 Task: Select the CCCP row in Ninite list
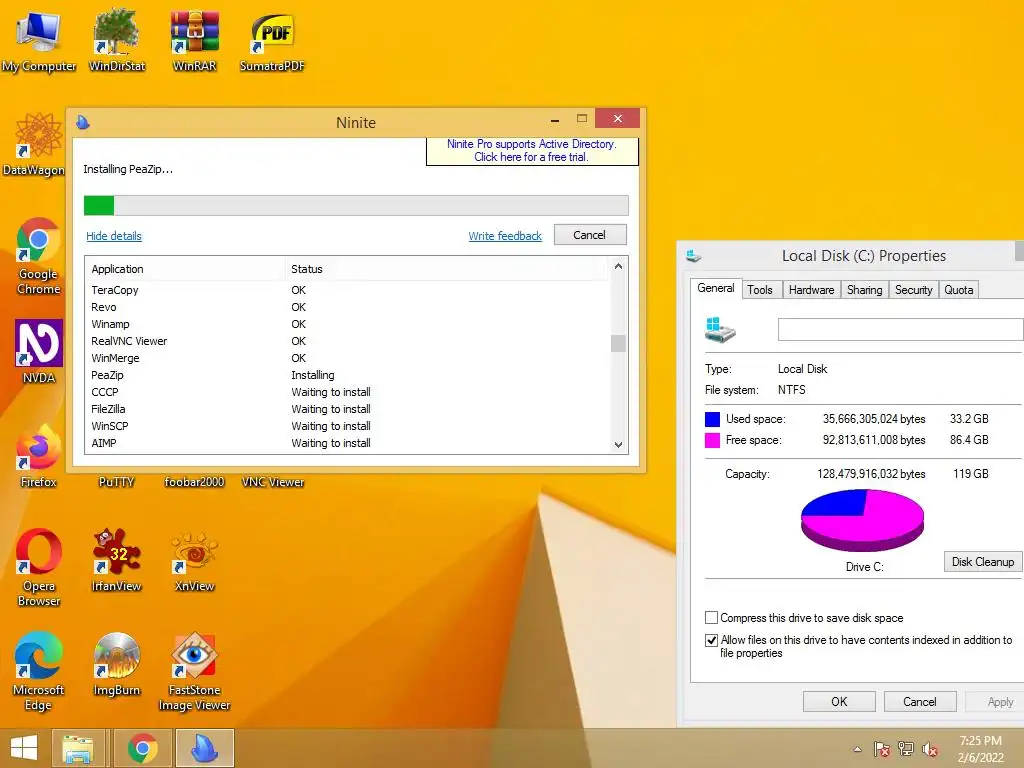click(347, 392)
